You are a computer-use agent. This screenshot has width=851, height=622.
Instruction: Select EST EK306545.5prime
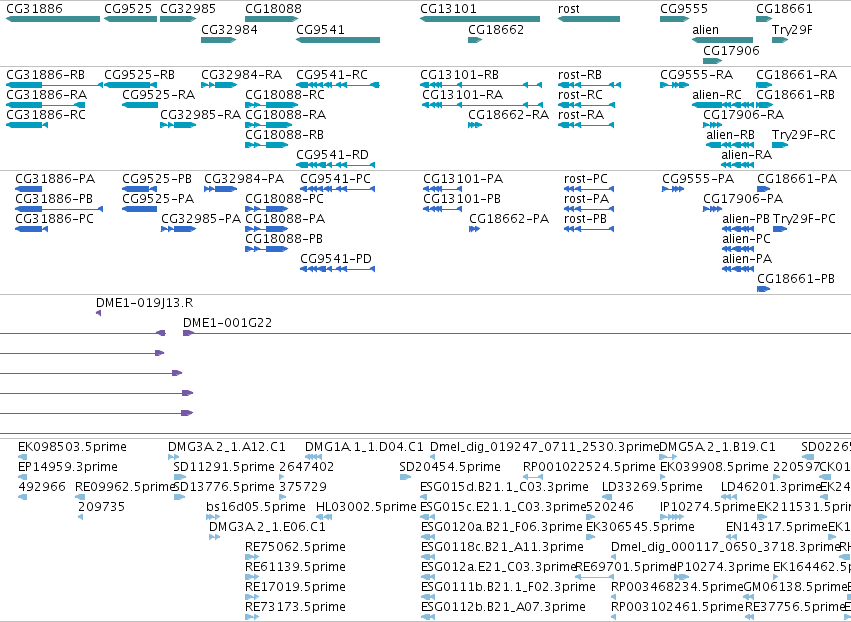tap(590, 537)
